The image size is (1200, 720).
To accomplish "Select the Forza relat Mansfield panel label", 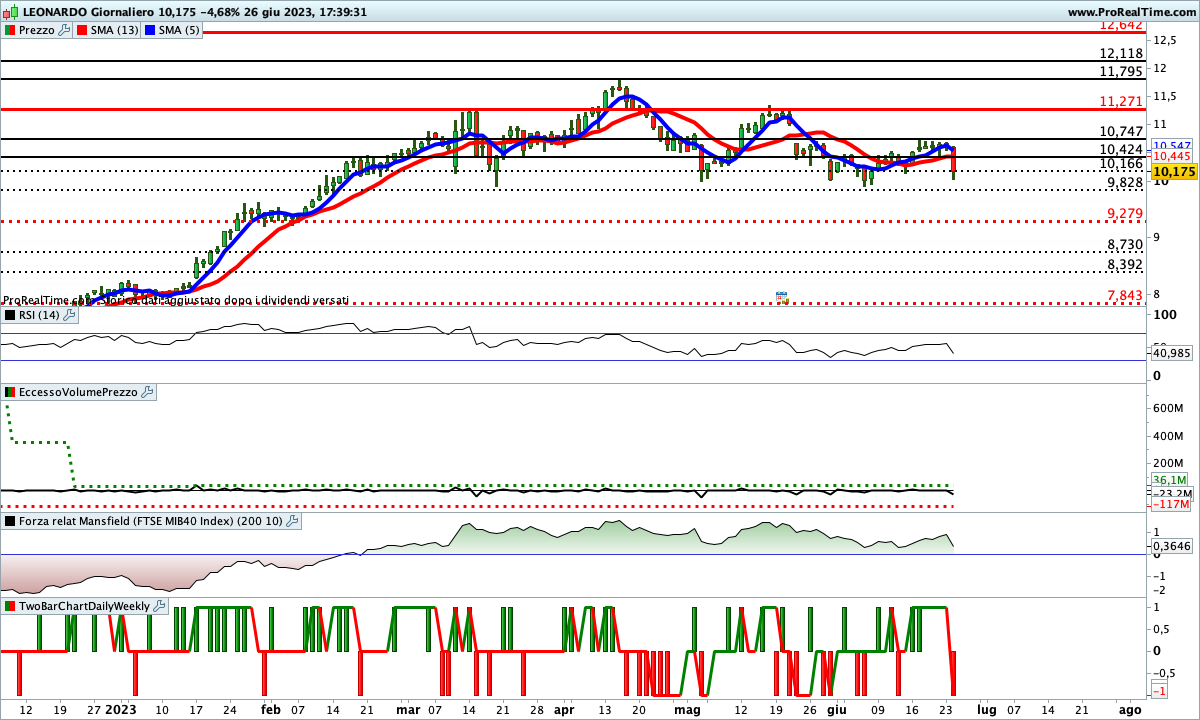I will pos(151,521).
